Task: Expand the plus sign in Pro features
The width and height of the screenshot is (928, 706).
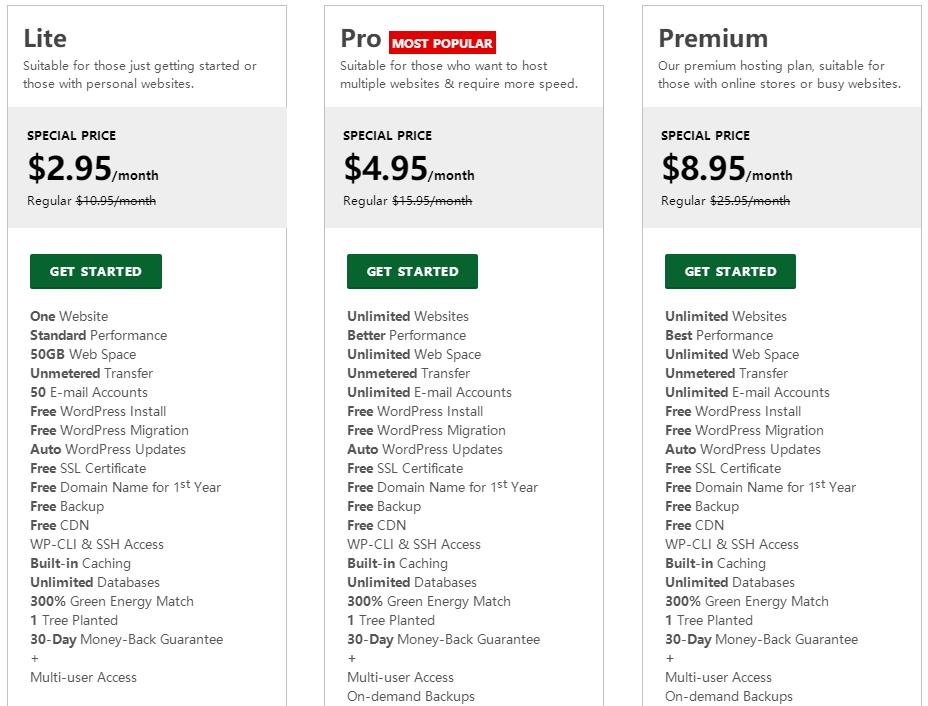Action: pyautogui.click(x=351, y=658)
